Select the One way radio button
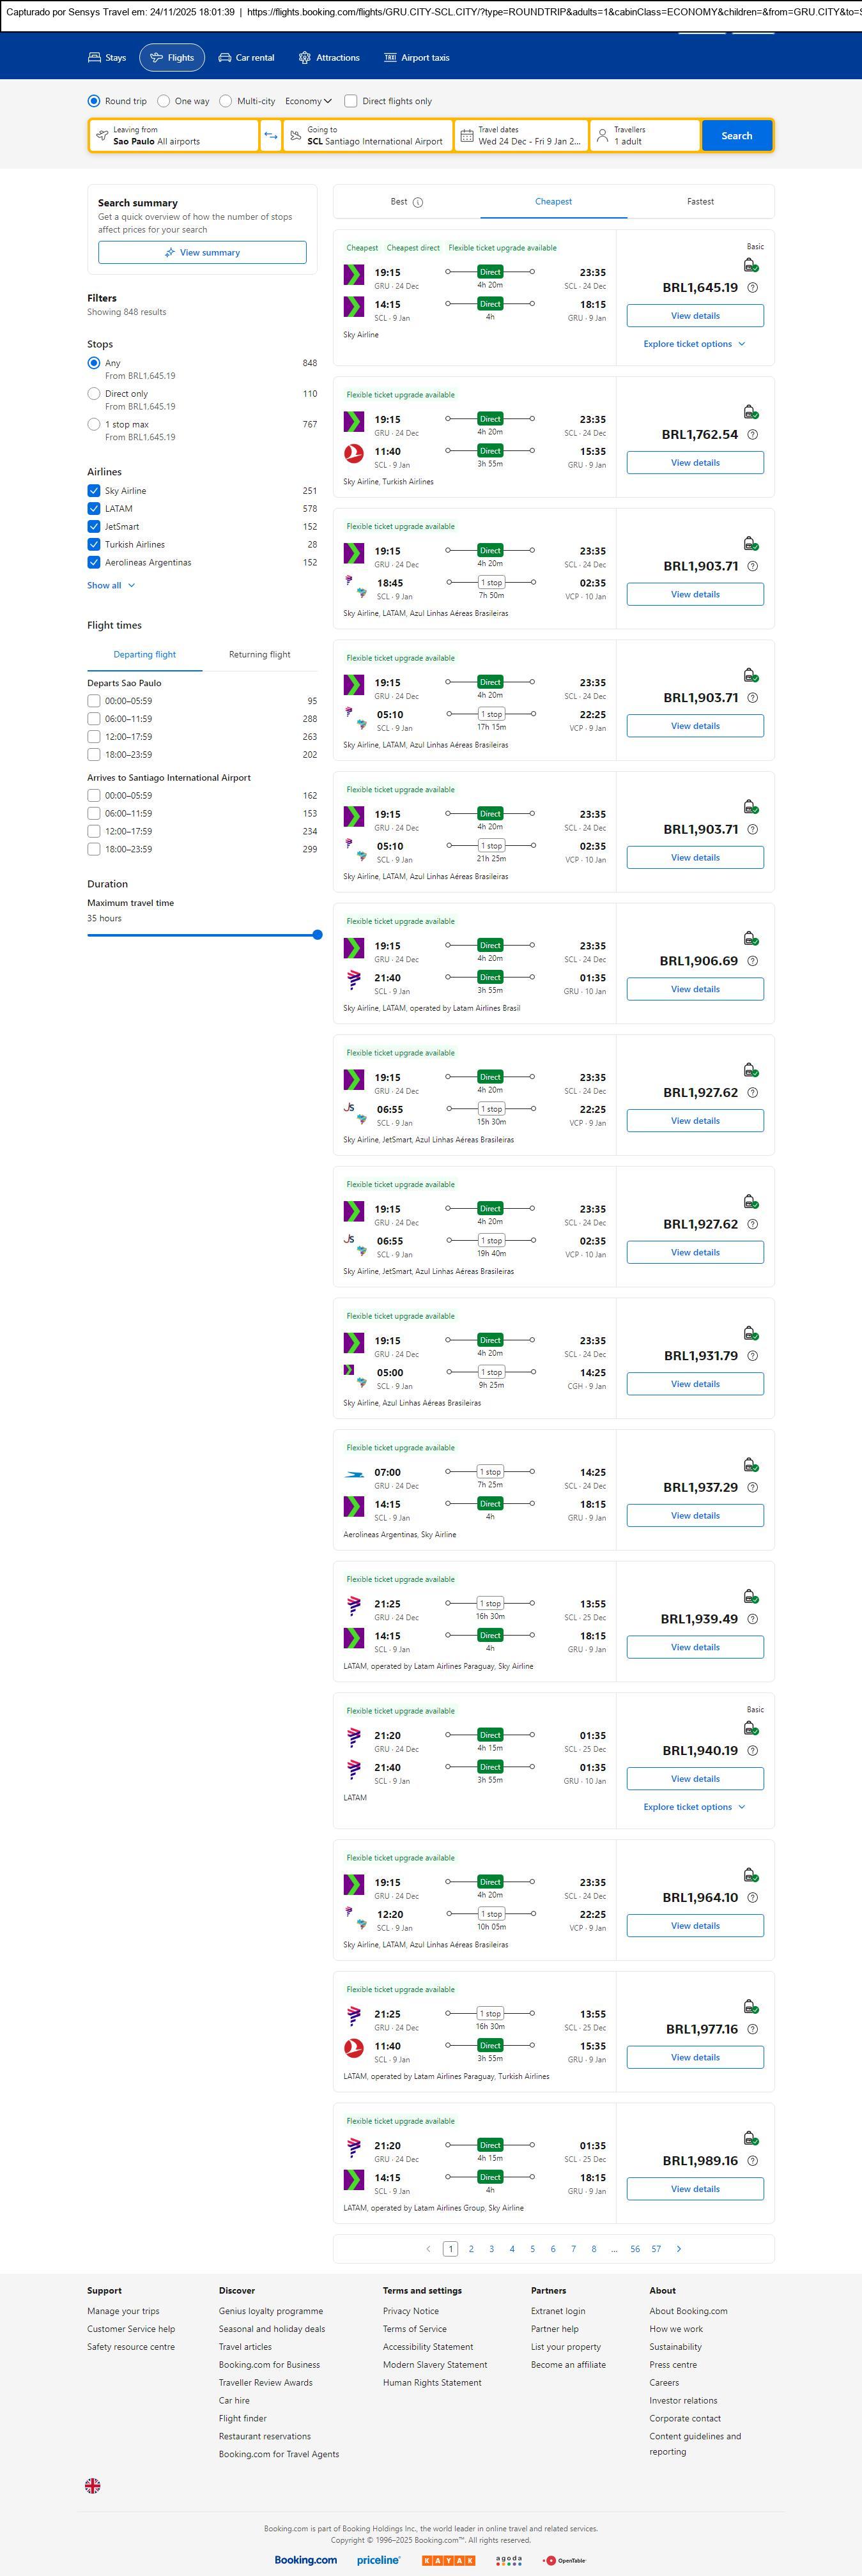The width and height of the screenshot is (862, 2576). pyautogui.click(x=164, y=101)
